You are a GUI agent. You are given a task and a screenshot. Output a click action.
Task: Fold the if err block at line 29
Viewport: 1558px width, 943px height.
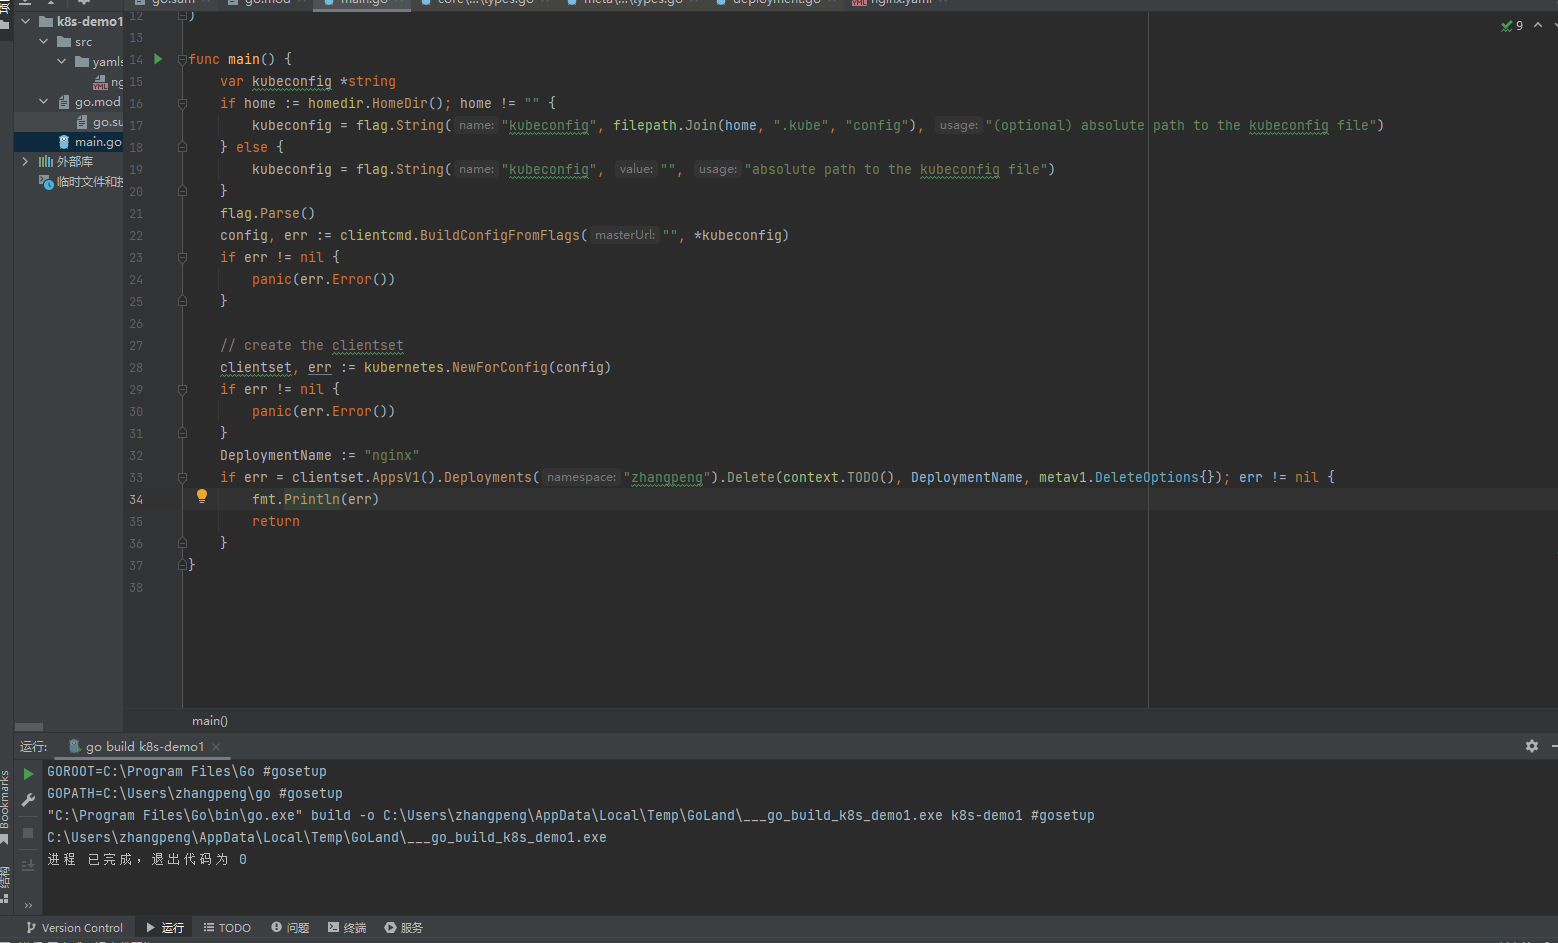point(182,389)
